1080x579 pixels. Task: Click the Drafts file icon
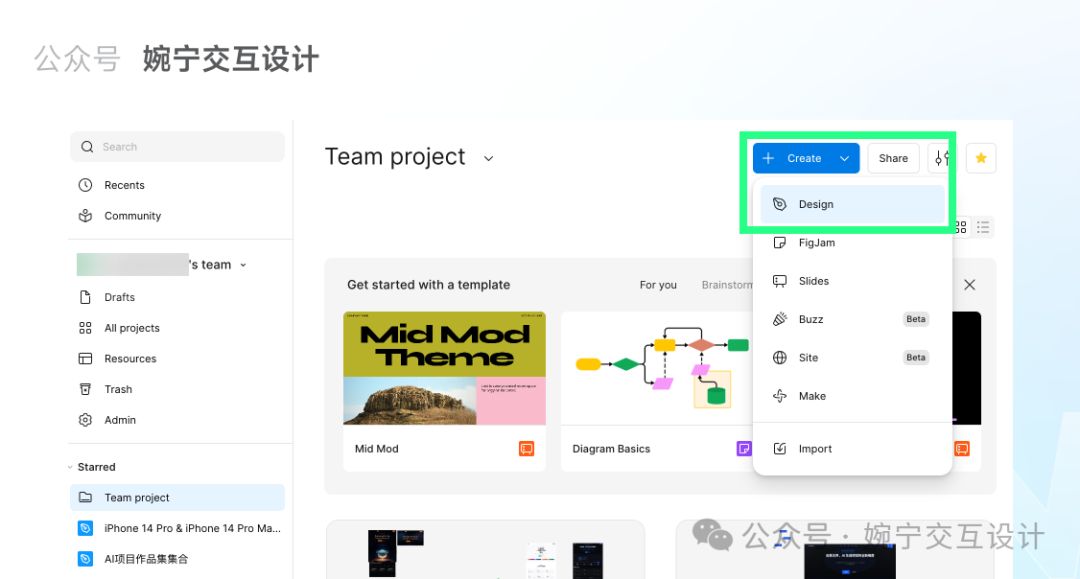click(x=85, y=297)
